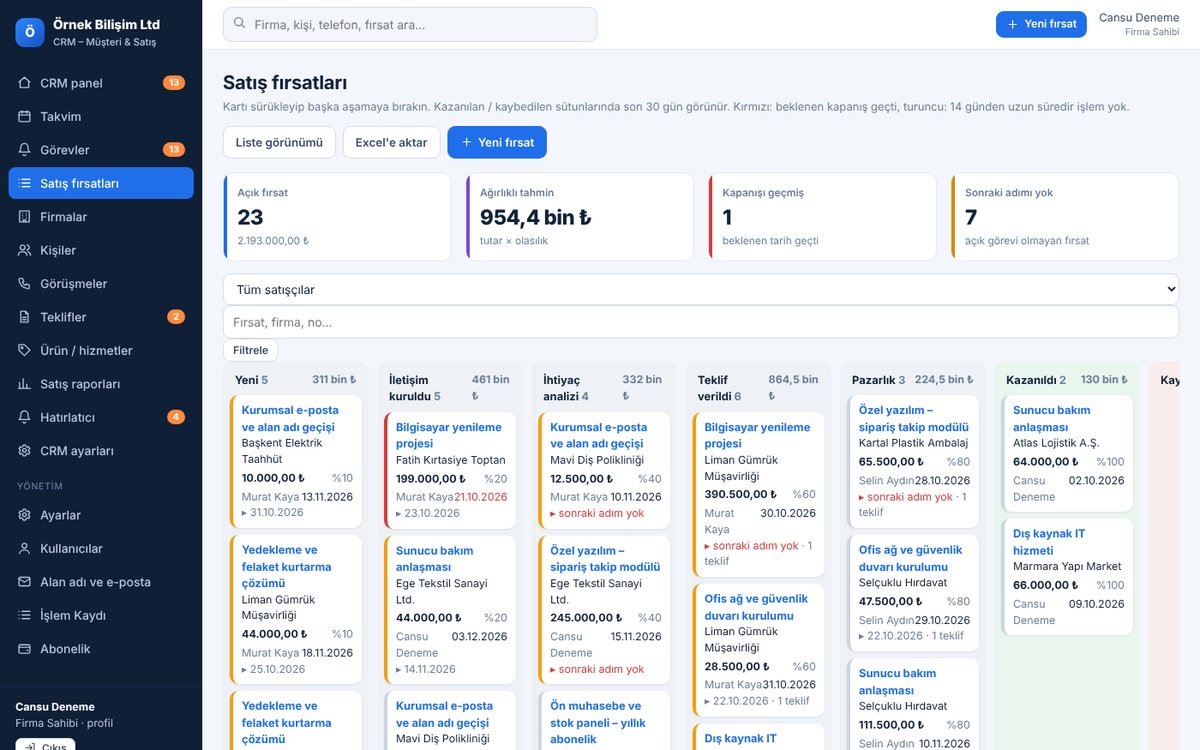Image resolution: width=1200 pixels, height=750 pixels.
Task: Click the Pazarlık column header
Action: (913, 380)
